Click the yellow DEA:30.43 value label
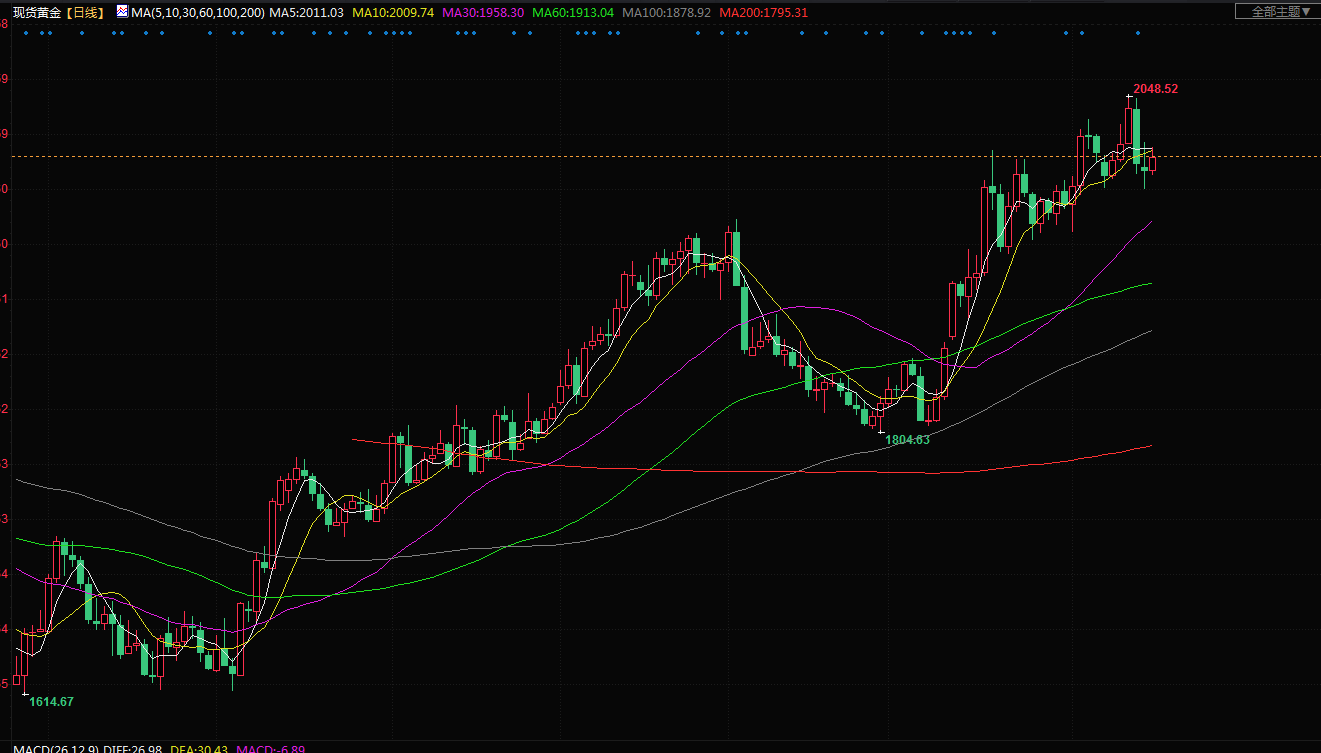Screen dimensions: 1321x753 (199, 748)
